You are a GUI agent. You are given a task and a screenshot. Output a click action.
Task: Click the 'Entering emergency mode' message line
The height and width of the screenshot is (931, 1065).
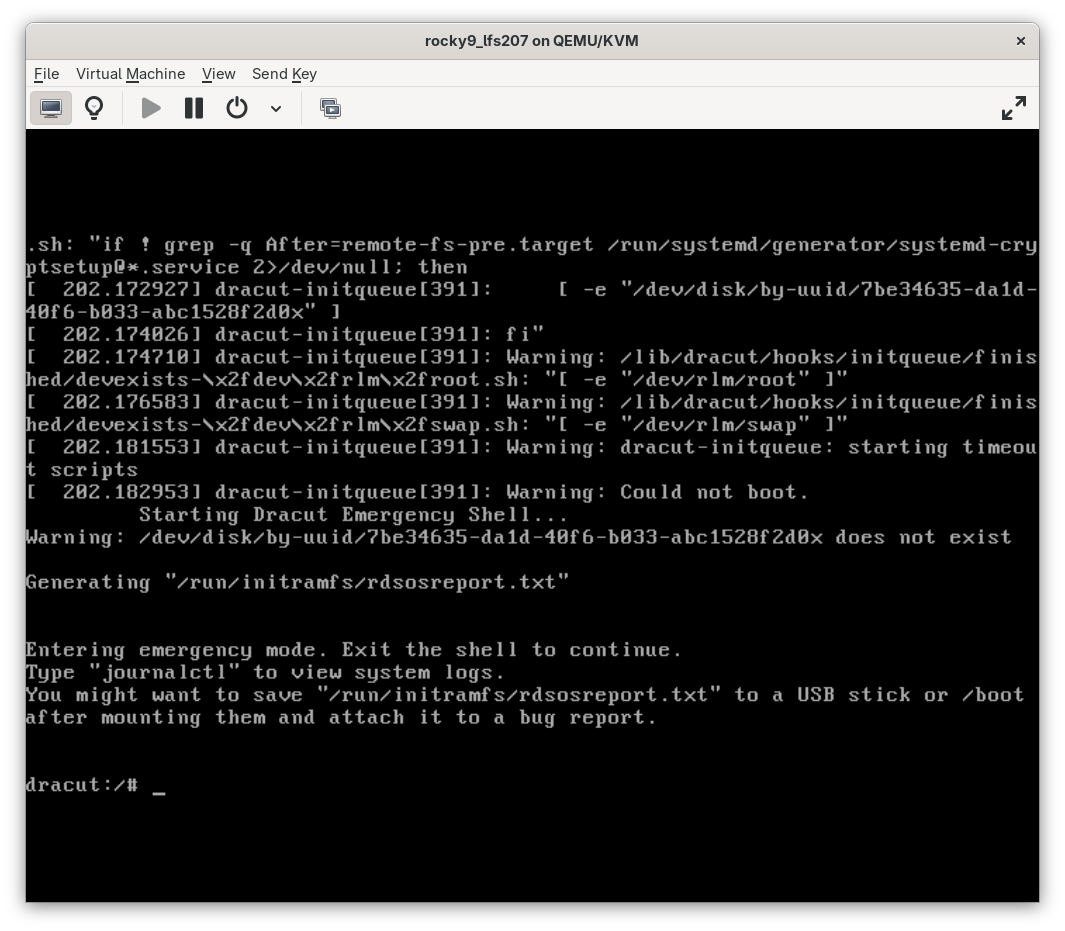[353, 650]
